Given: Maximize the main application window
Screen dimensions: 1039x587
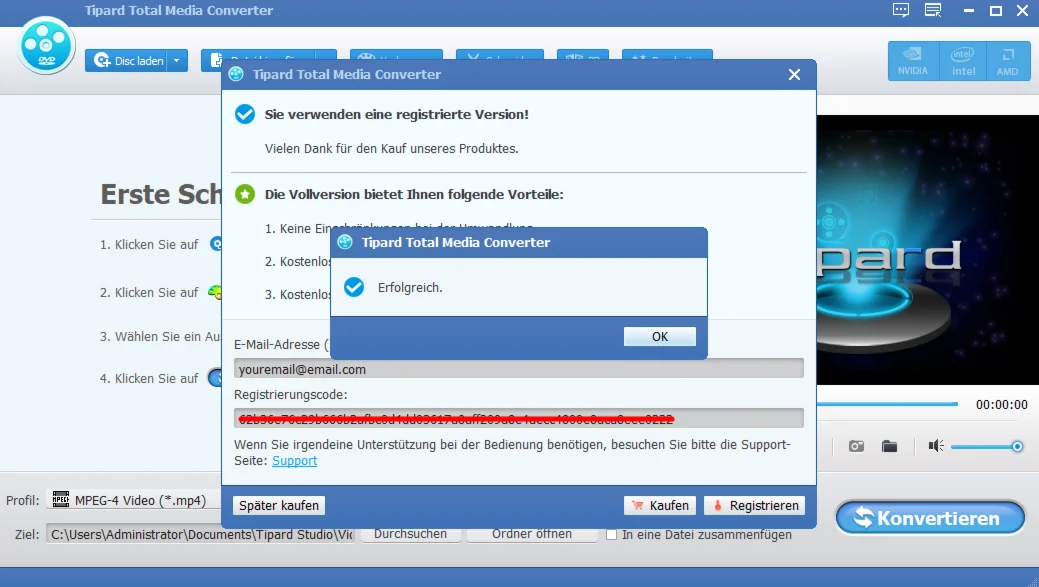Looking at the screenshot, I should (x=995, y=11).
